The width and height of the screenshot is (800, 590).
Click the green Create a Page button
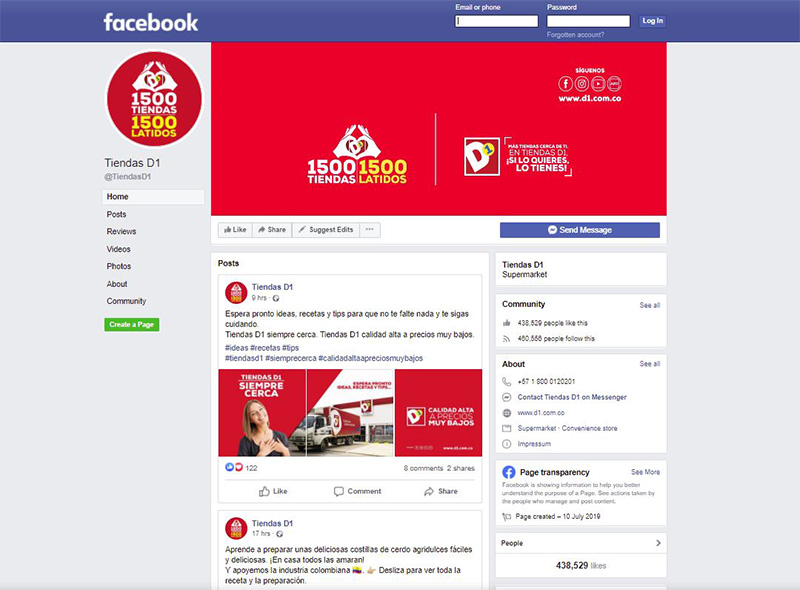coord(132,325)
